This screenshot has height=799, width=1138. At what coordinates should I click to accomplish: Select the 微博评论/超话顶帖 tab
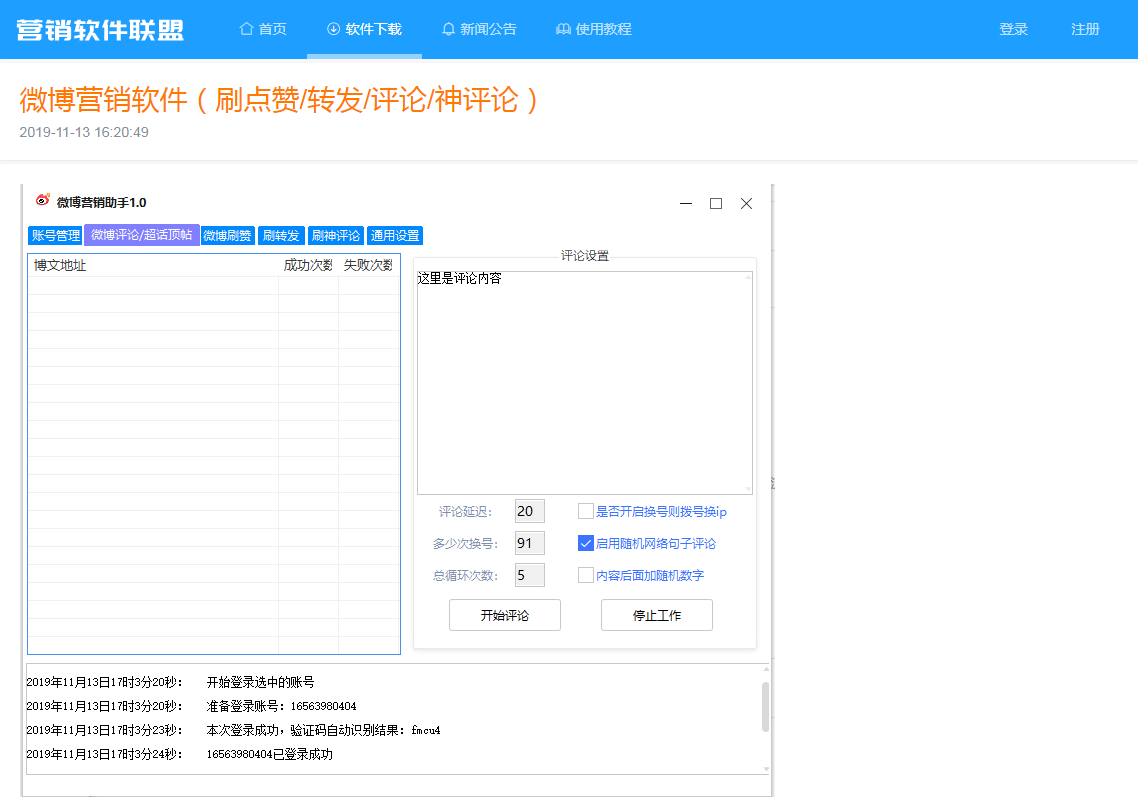point(142,235)
